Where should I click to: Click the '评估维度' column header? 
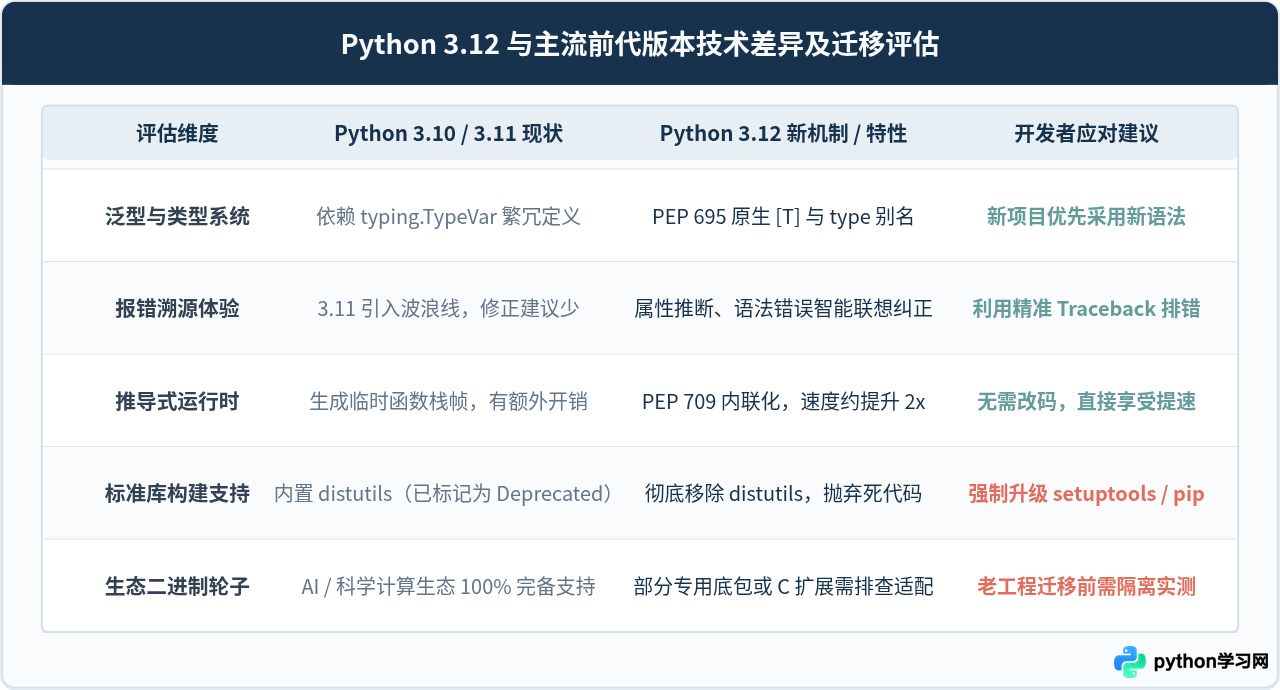pyautogui.click(x=177, y=134)
